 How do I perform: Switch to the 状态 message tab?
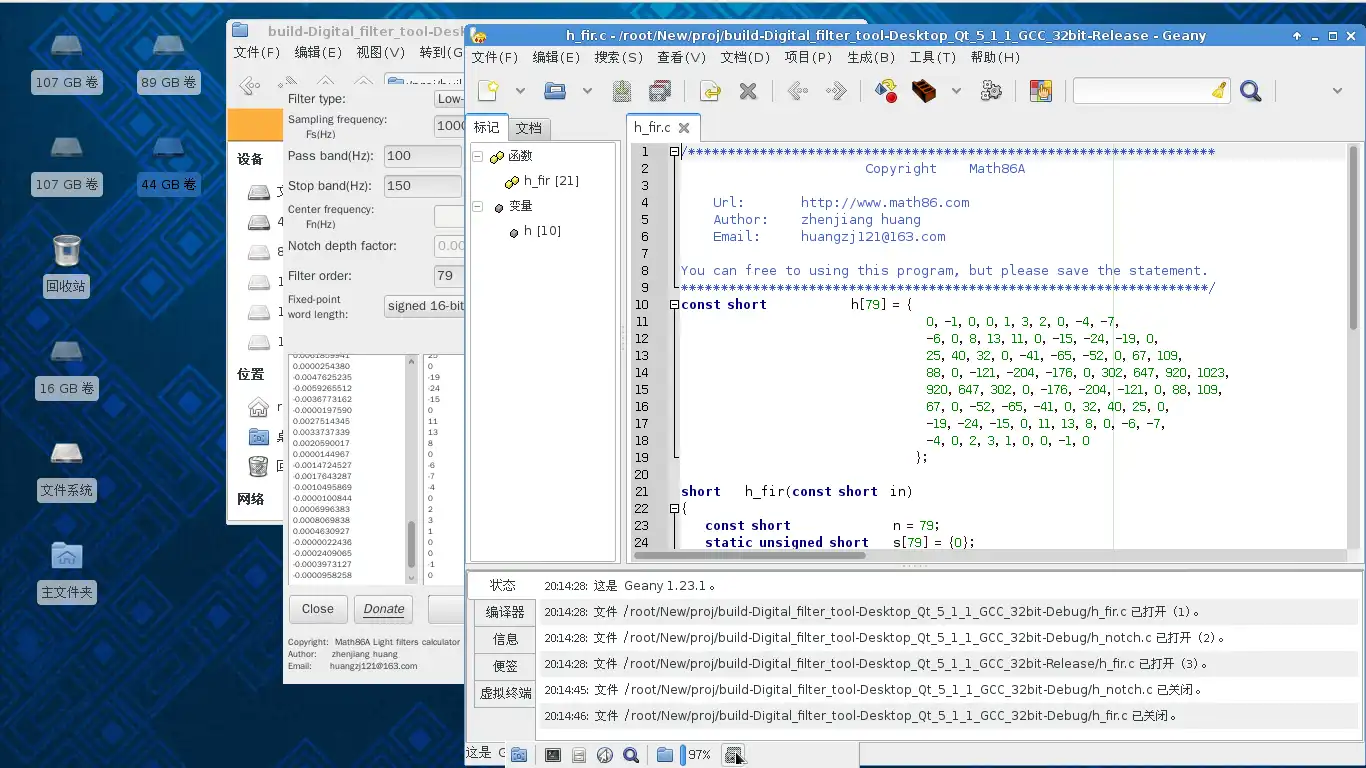click(503, 585)
